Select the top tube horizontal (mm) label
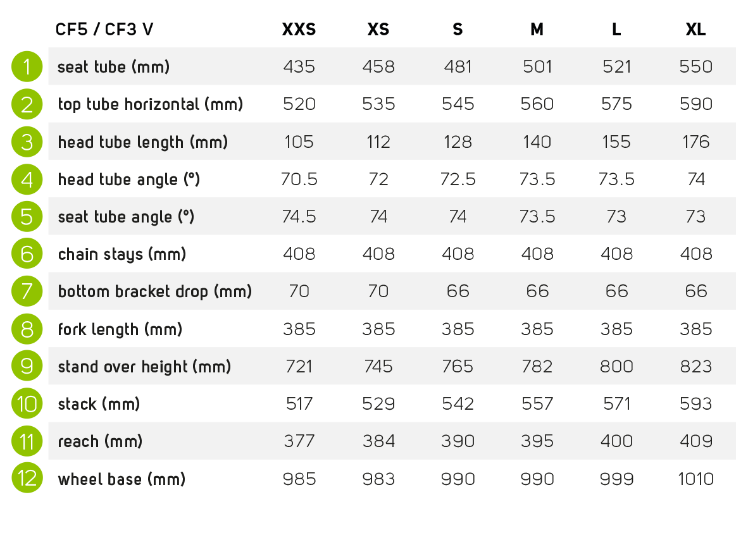750x533 pixels. tap(150, 104)
